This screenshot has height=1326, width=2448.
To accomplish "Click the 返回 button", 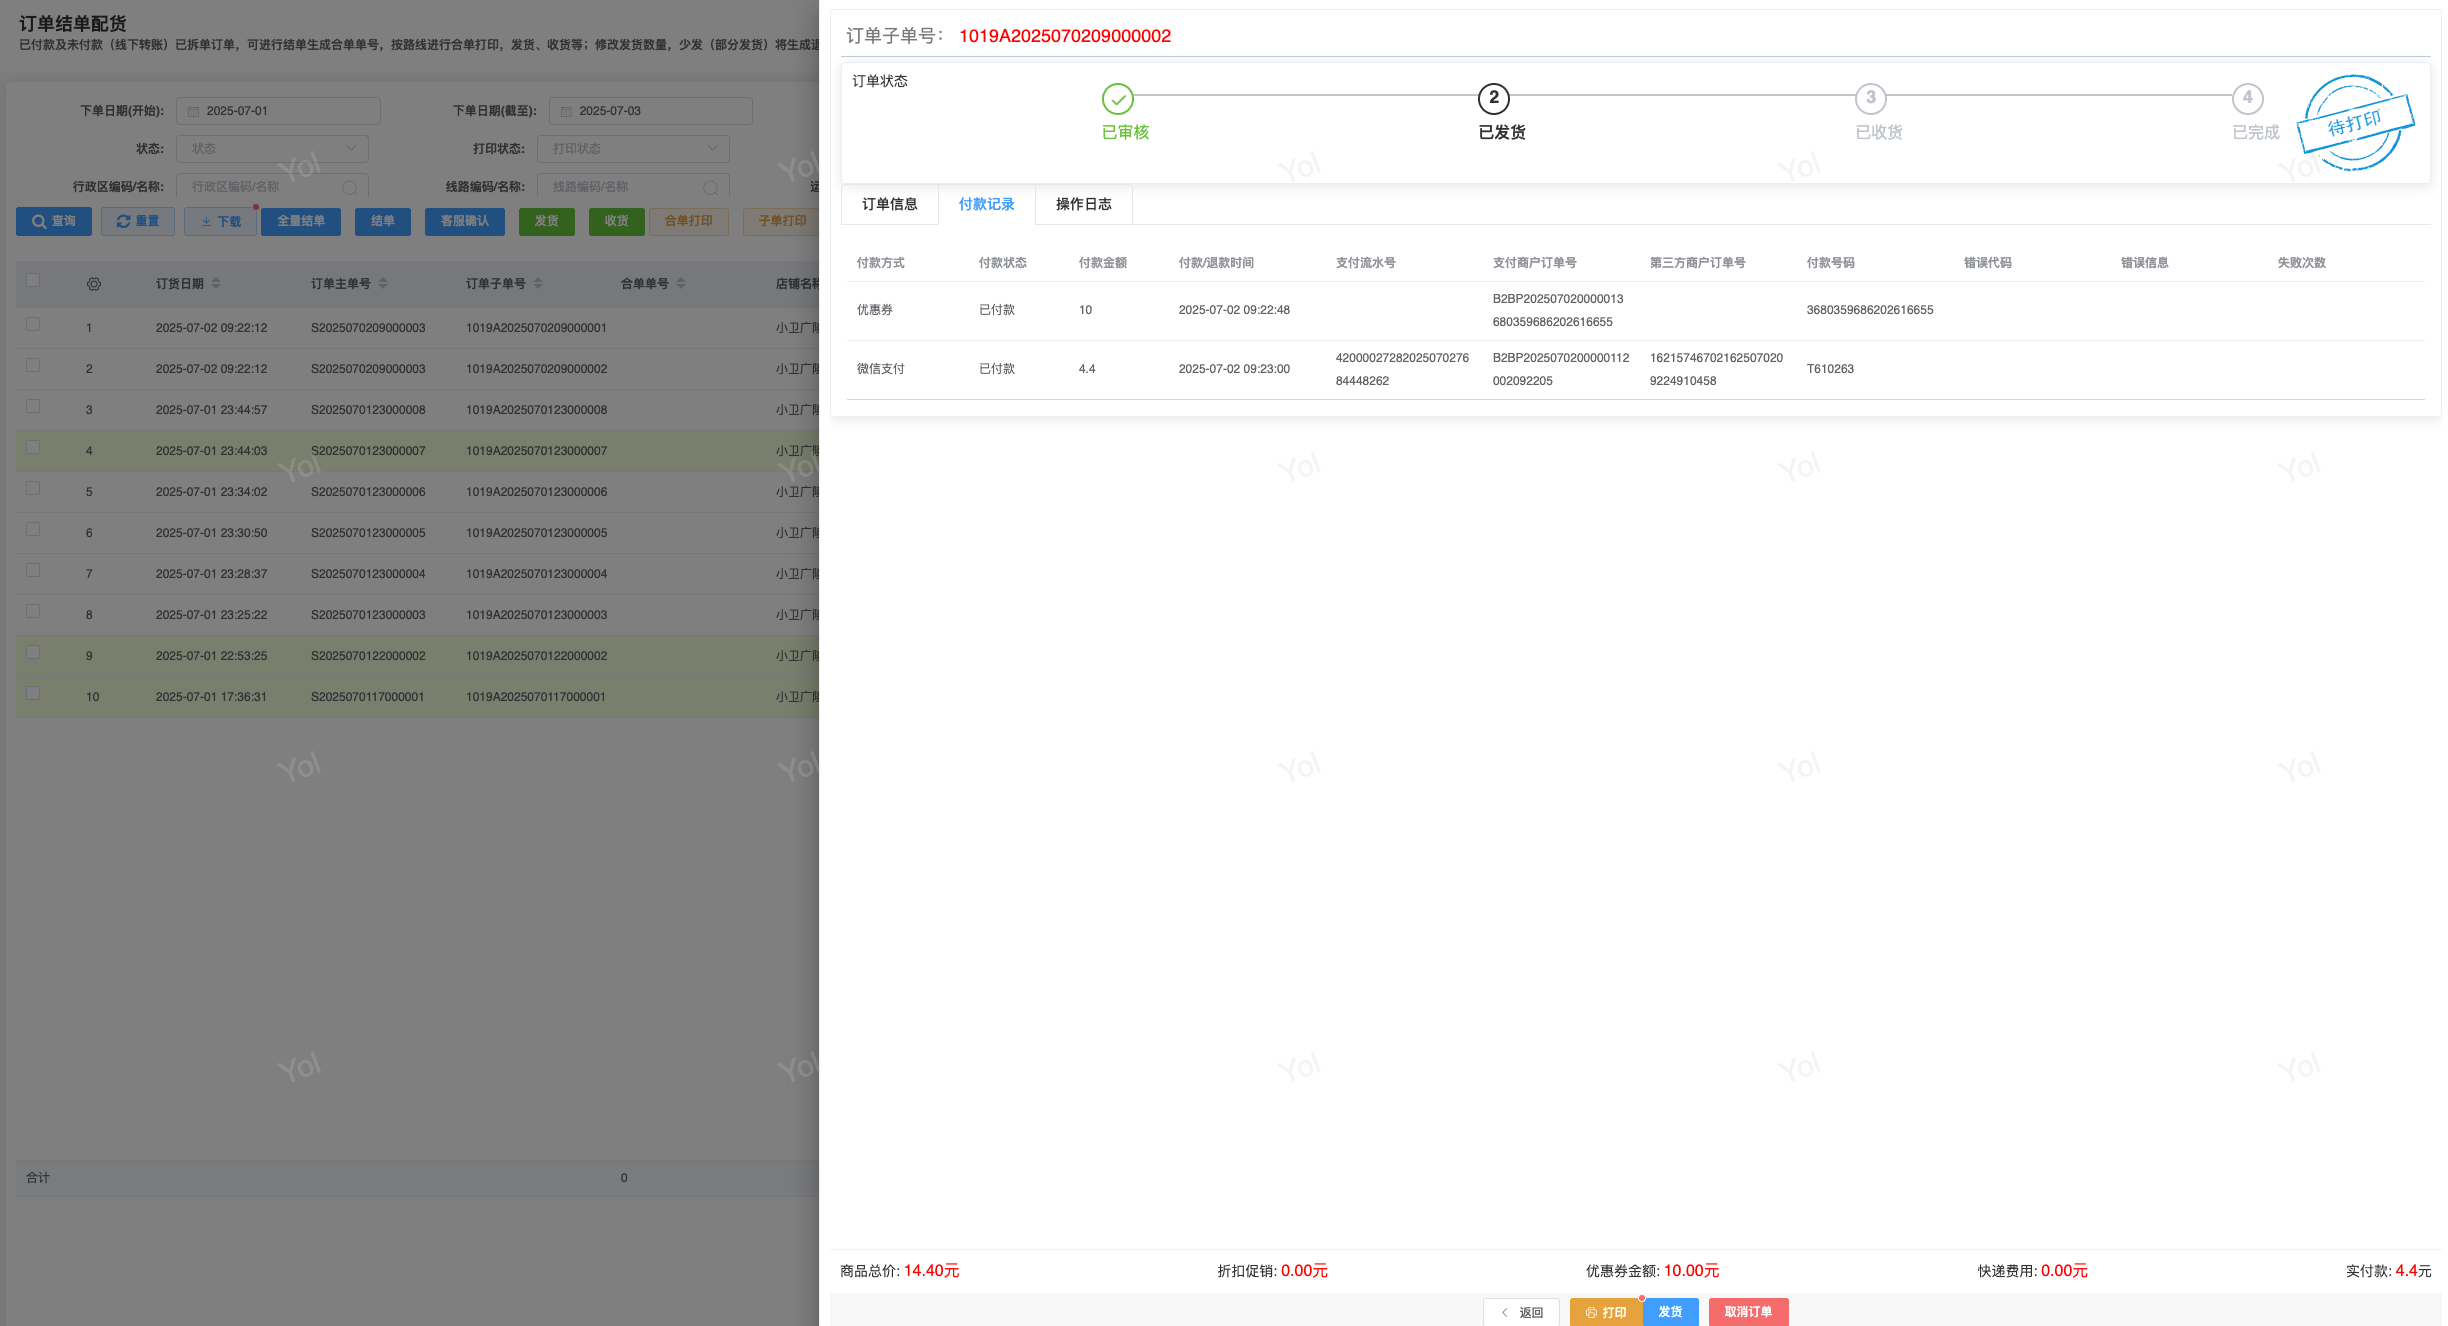I will [1521, 1312].
